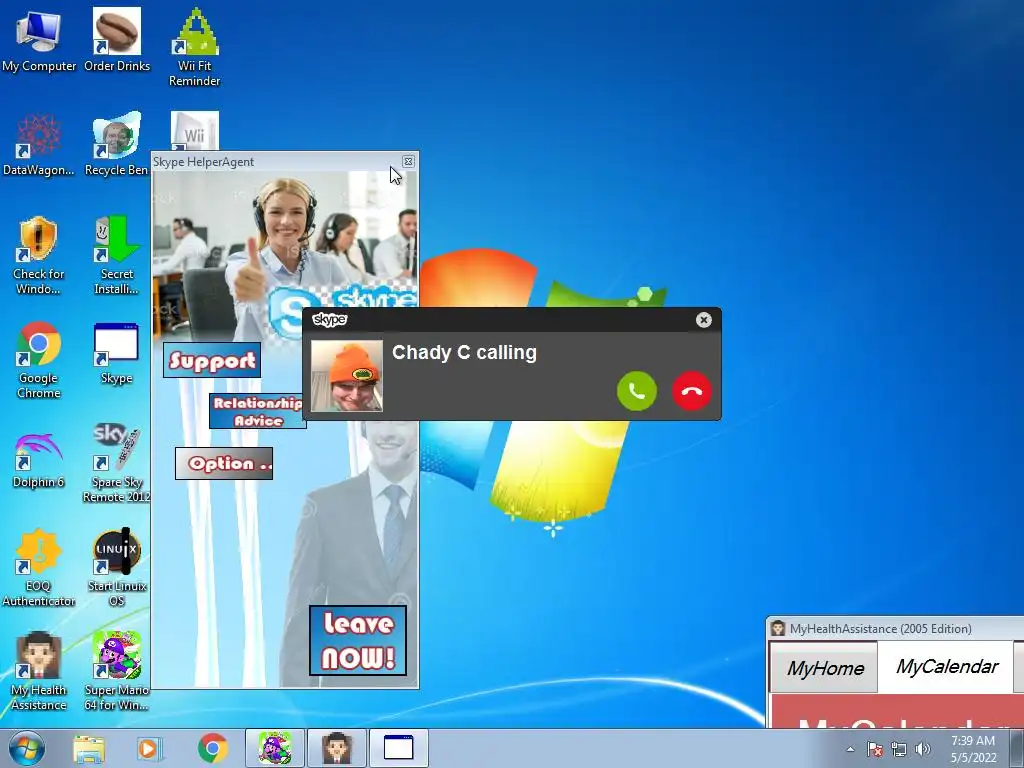Viewport: 1024px width, 768px height.
Task: Open File Explorer from the taskbar
Action: (x=88, y=748)
